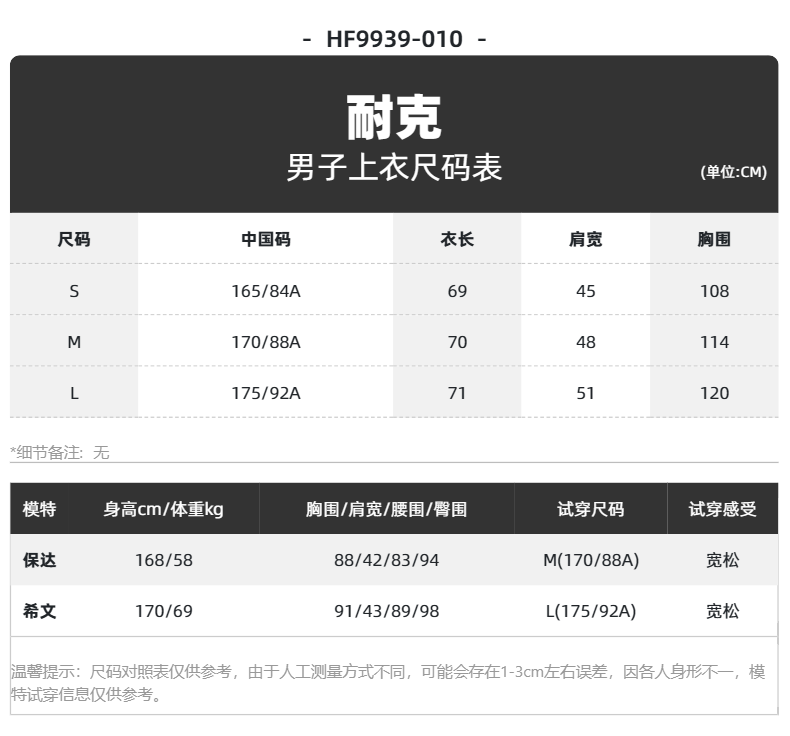Click the product code HF9939-010
790x736 pixels.
[x=394, y=39]
